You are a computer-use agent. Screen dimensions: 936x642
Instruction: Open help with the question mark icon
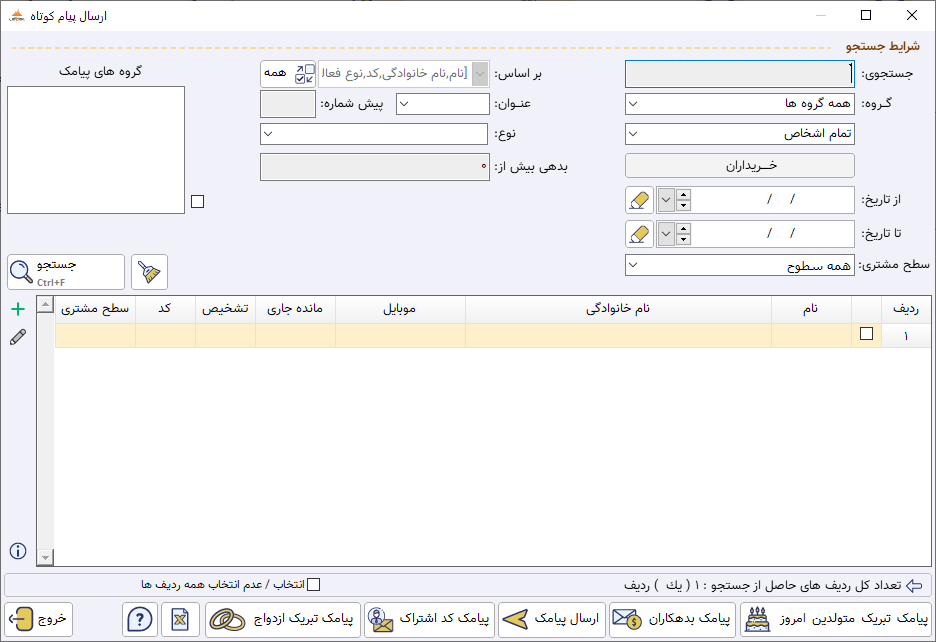pos(142,620)
